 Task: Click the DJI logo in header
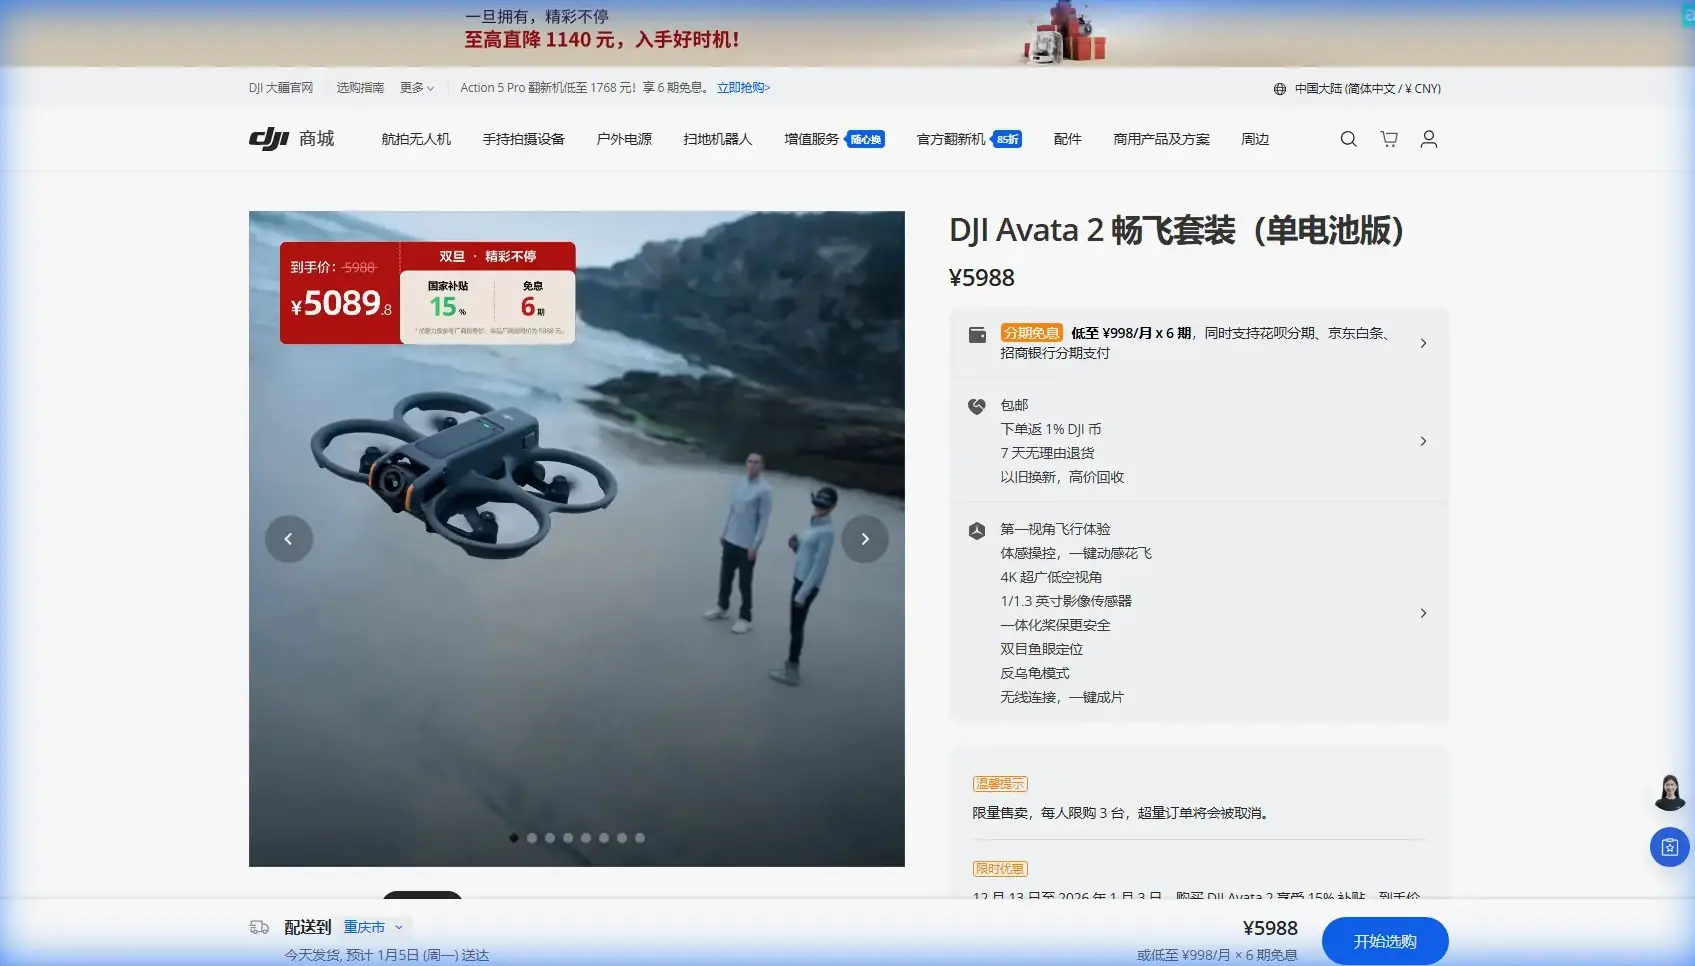(x=269, y=139)
